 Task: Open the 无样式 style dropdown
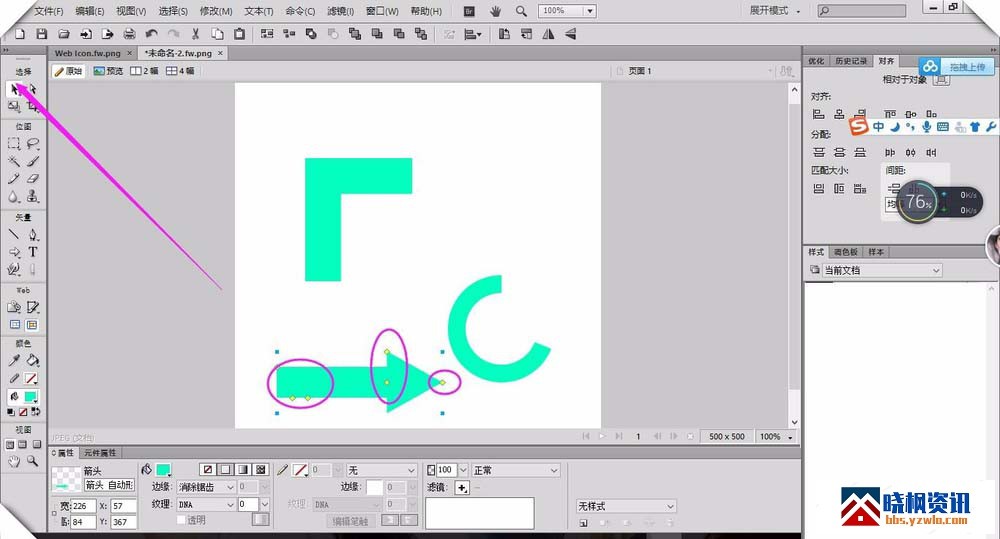[626, 506]
